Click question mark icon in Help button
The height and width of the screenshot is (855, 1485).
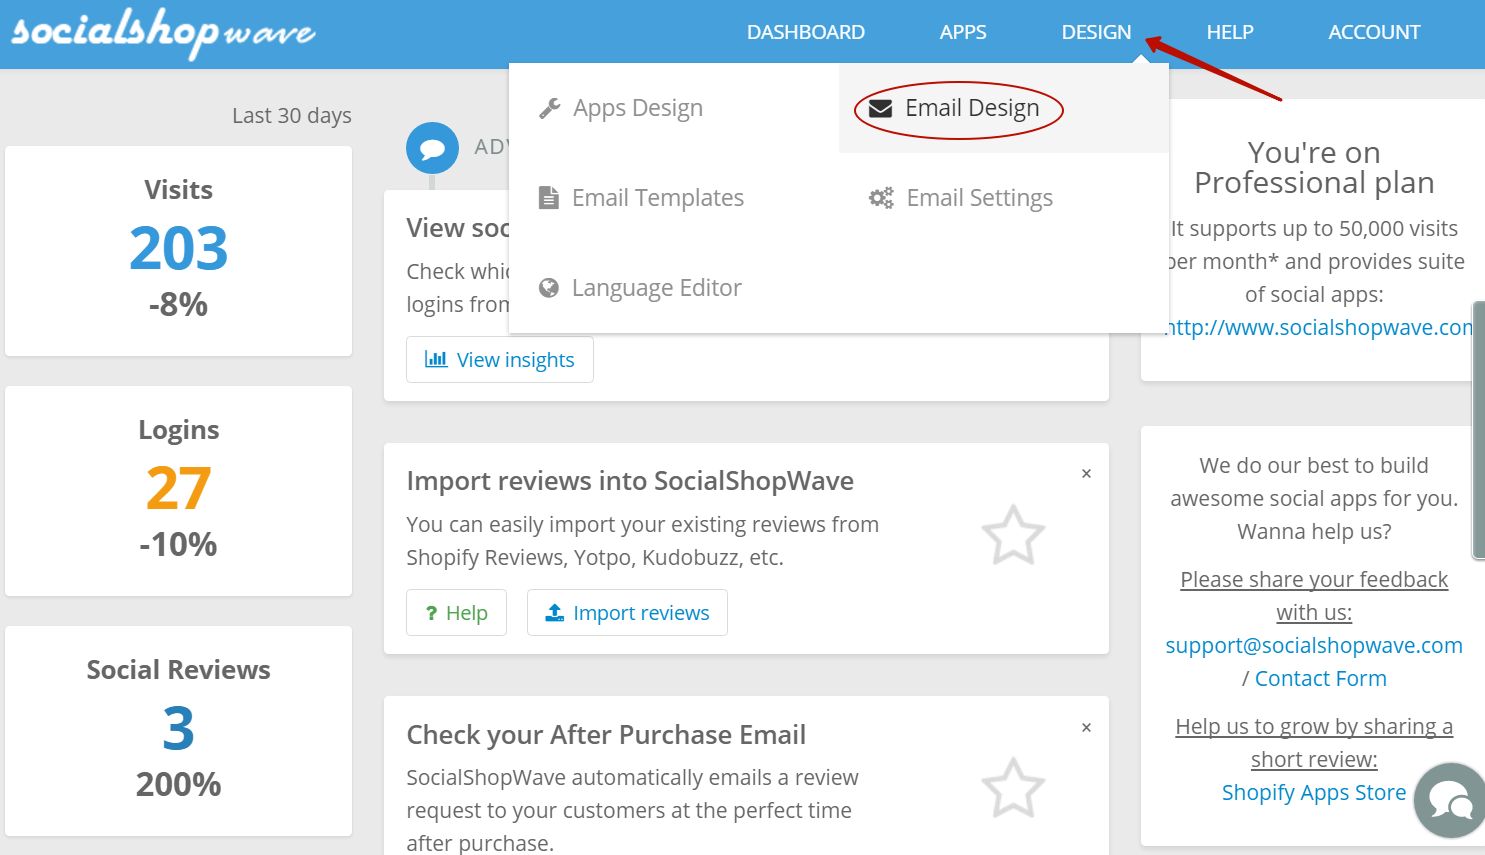431,613
